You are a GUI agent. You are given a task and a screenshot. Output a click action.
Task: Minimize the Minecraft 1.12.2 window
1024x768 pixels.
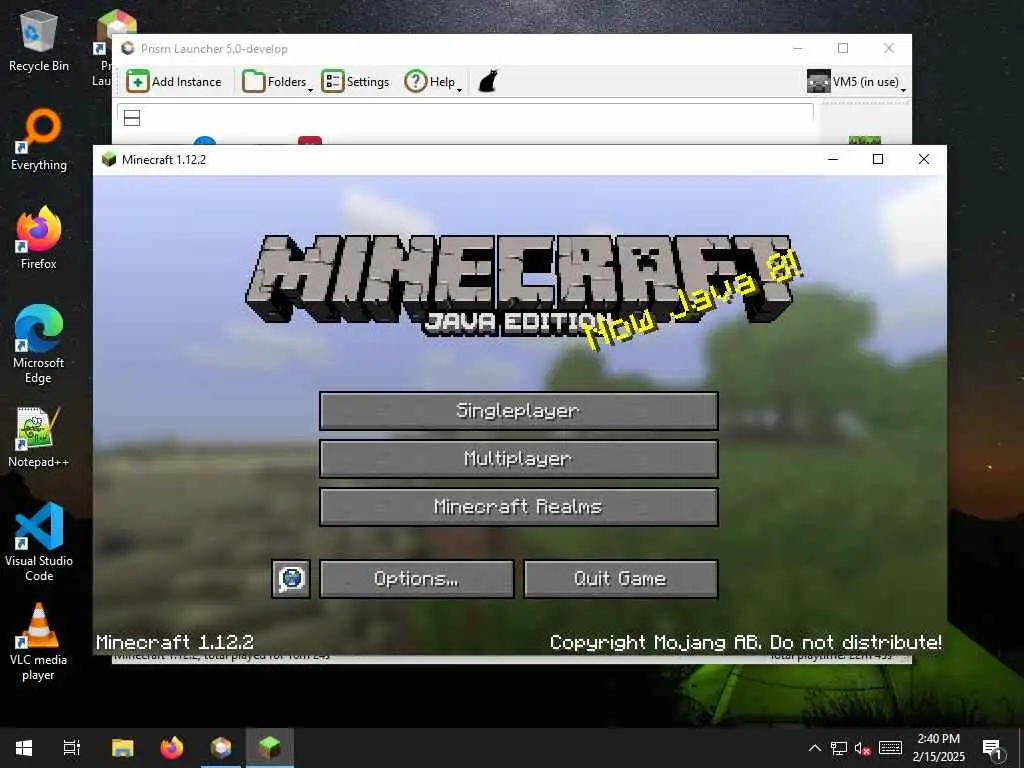point(833,159)
